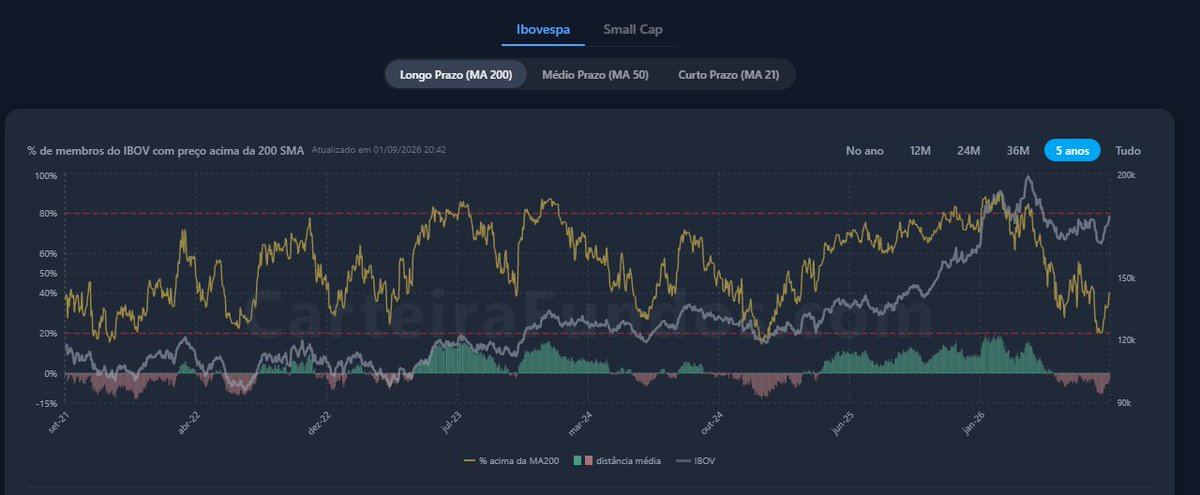Select Longo Prazo (MA 200) option
The width and height of the screenshot is (1200, 495).
point(456,75)
